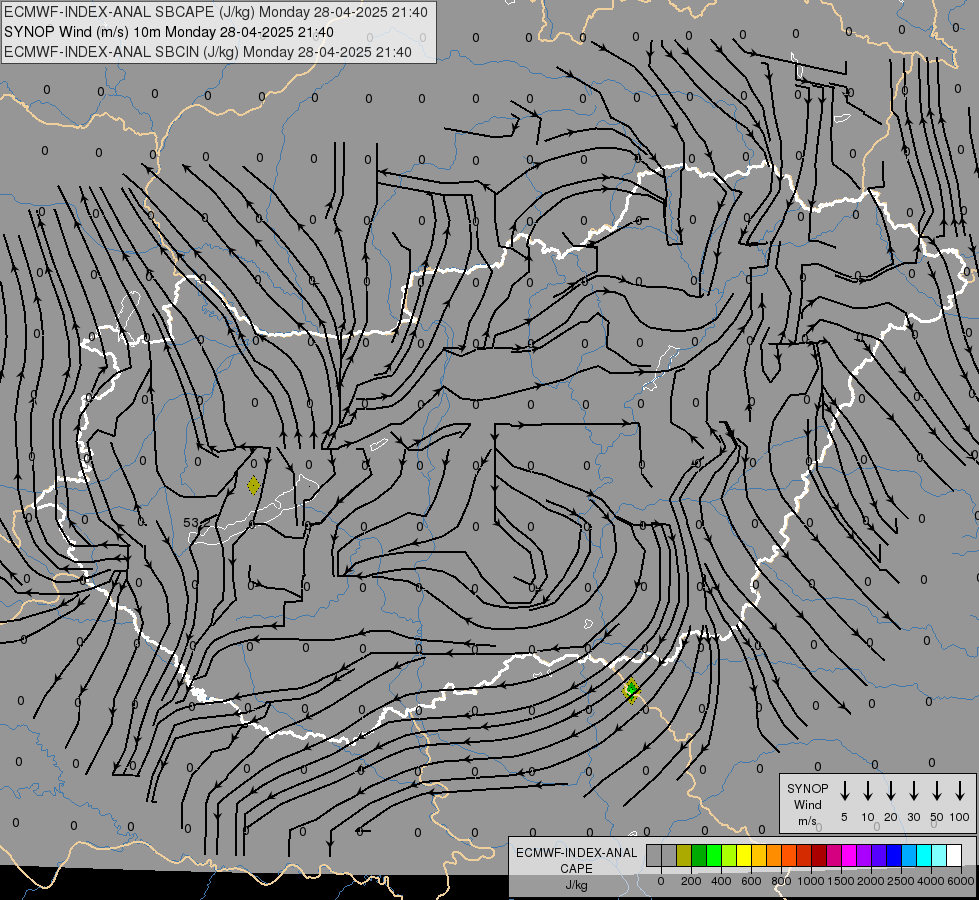Click the 600 tick label on the CAPE scale
Viewport: 979px width, 900px height.
tap(751, 881)
